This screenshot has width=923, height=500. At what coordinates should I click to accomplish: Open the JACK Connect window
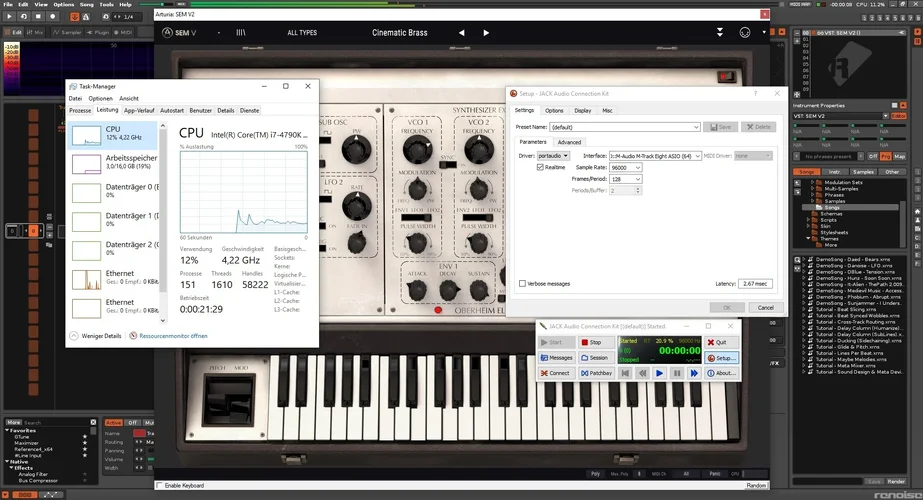point(555,373)
